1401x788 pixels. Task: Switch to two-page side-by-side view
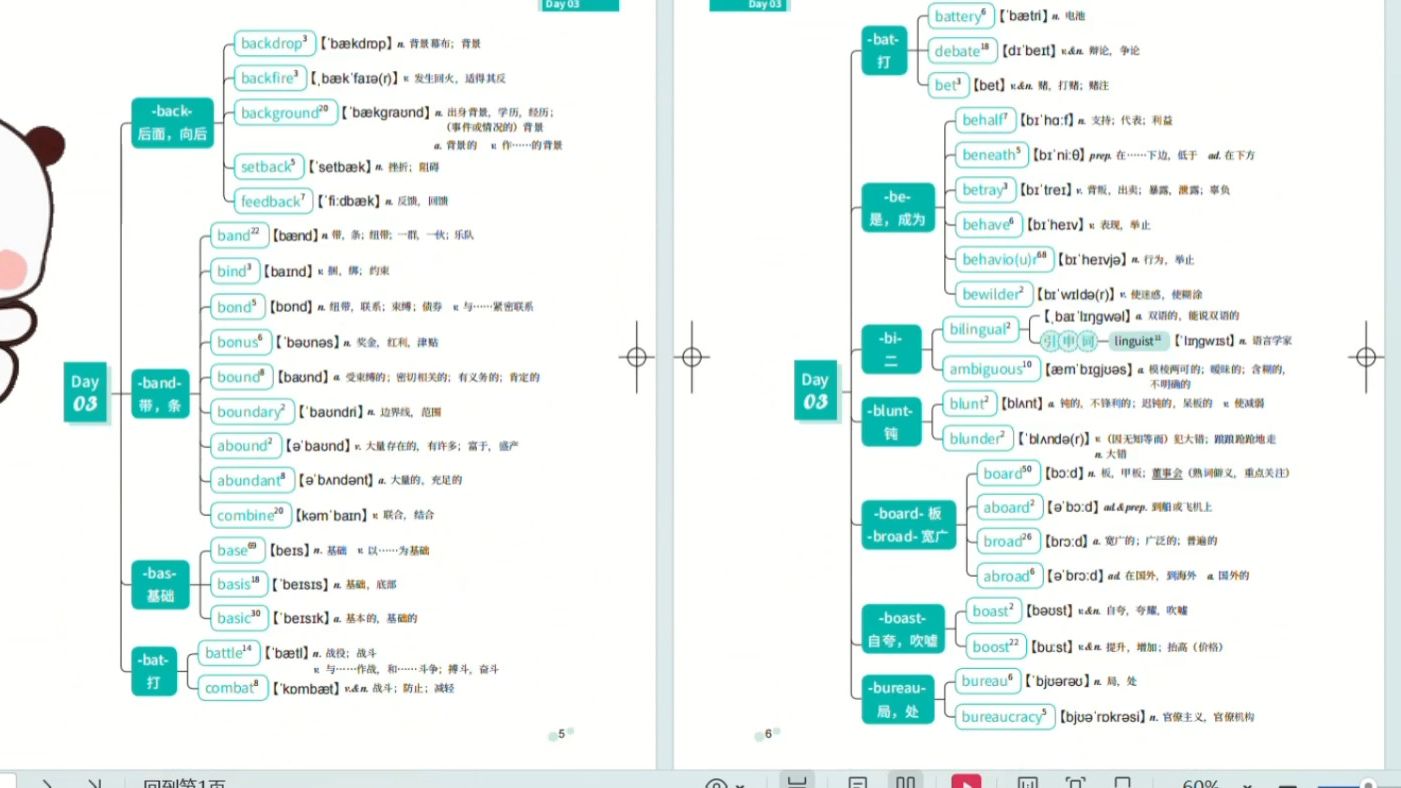point(905,781)
